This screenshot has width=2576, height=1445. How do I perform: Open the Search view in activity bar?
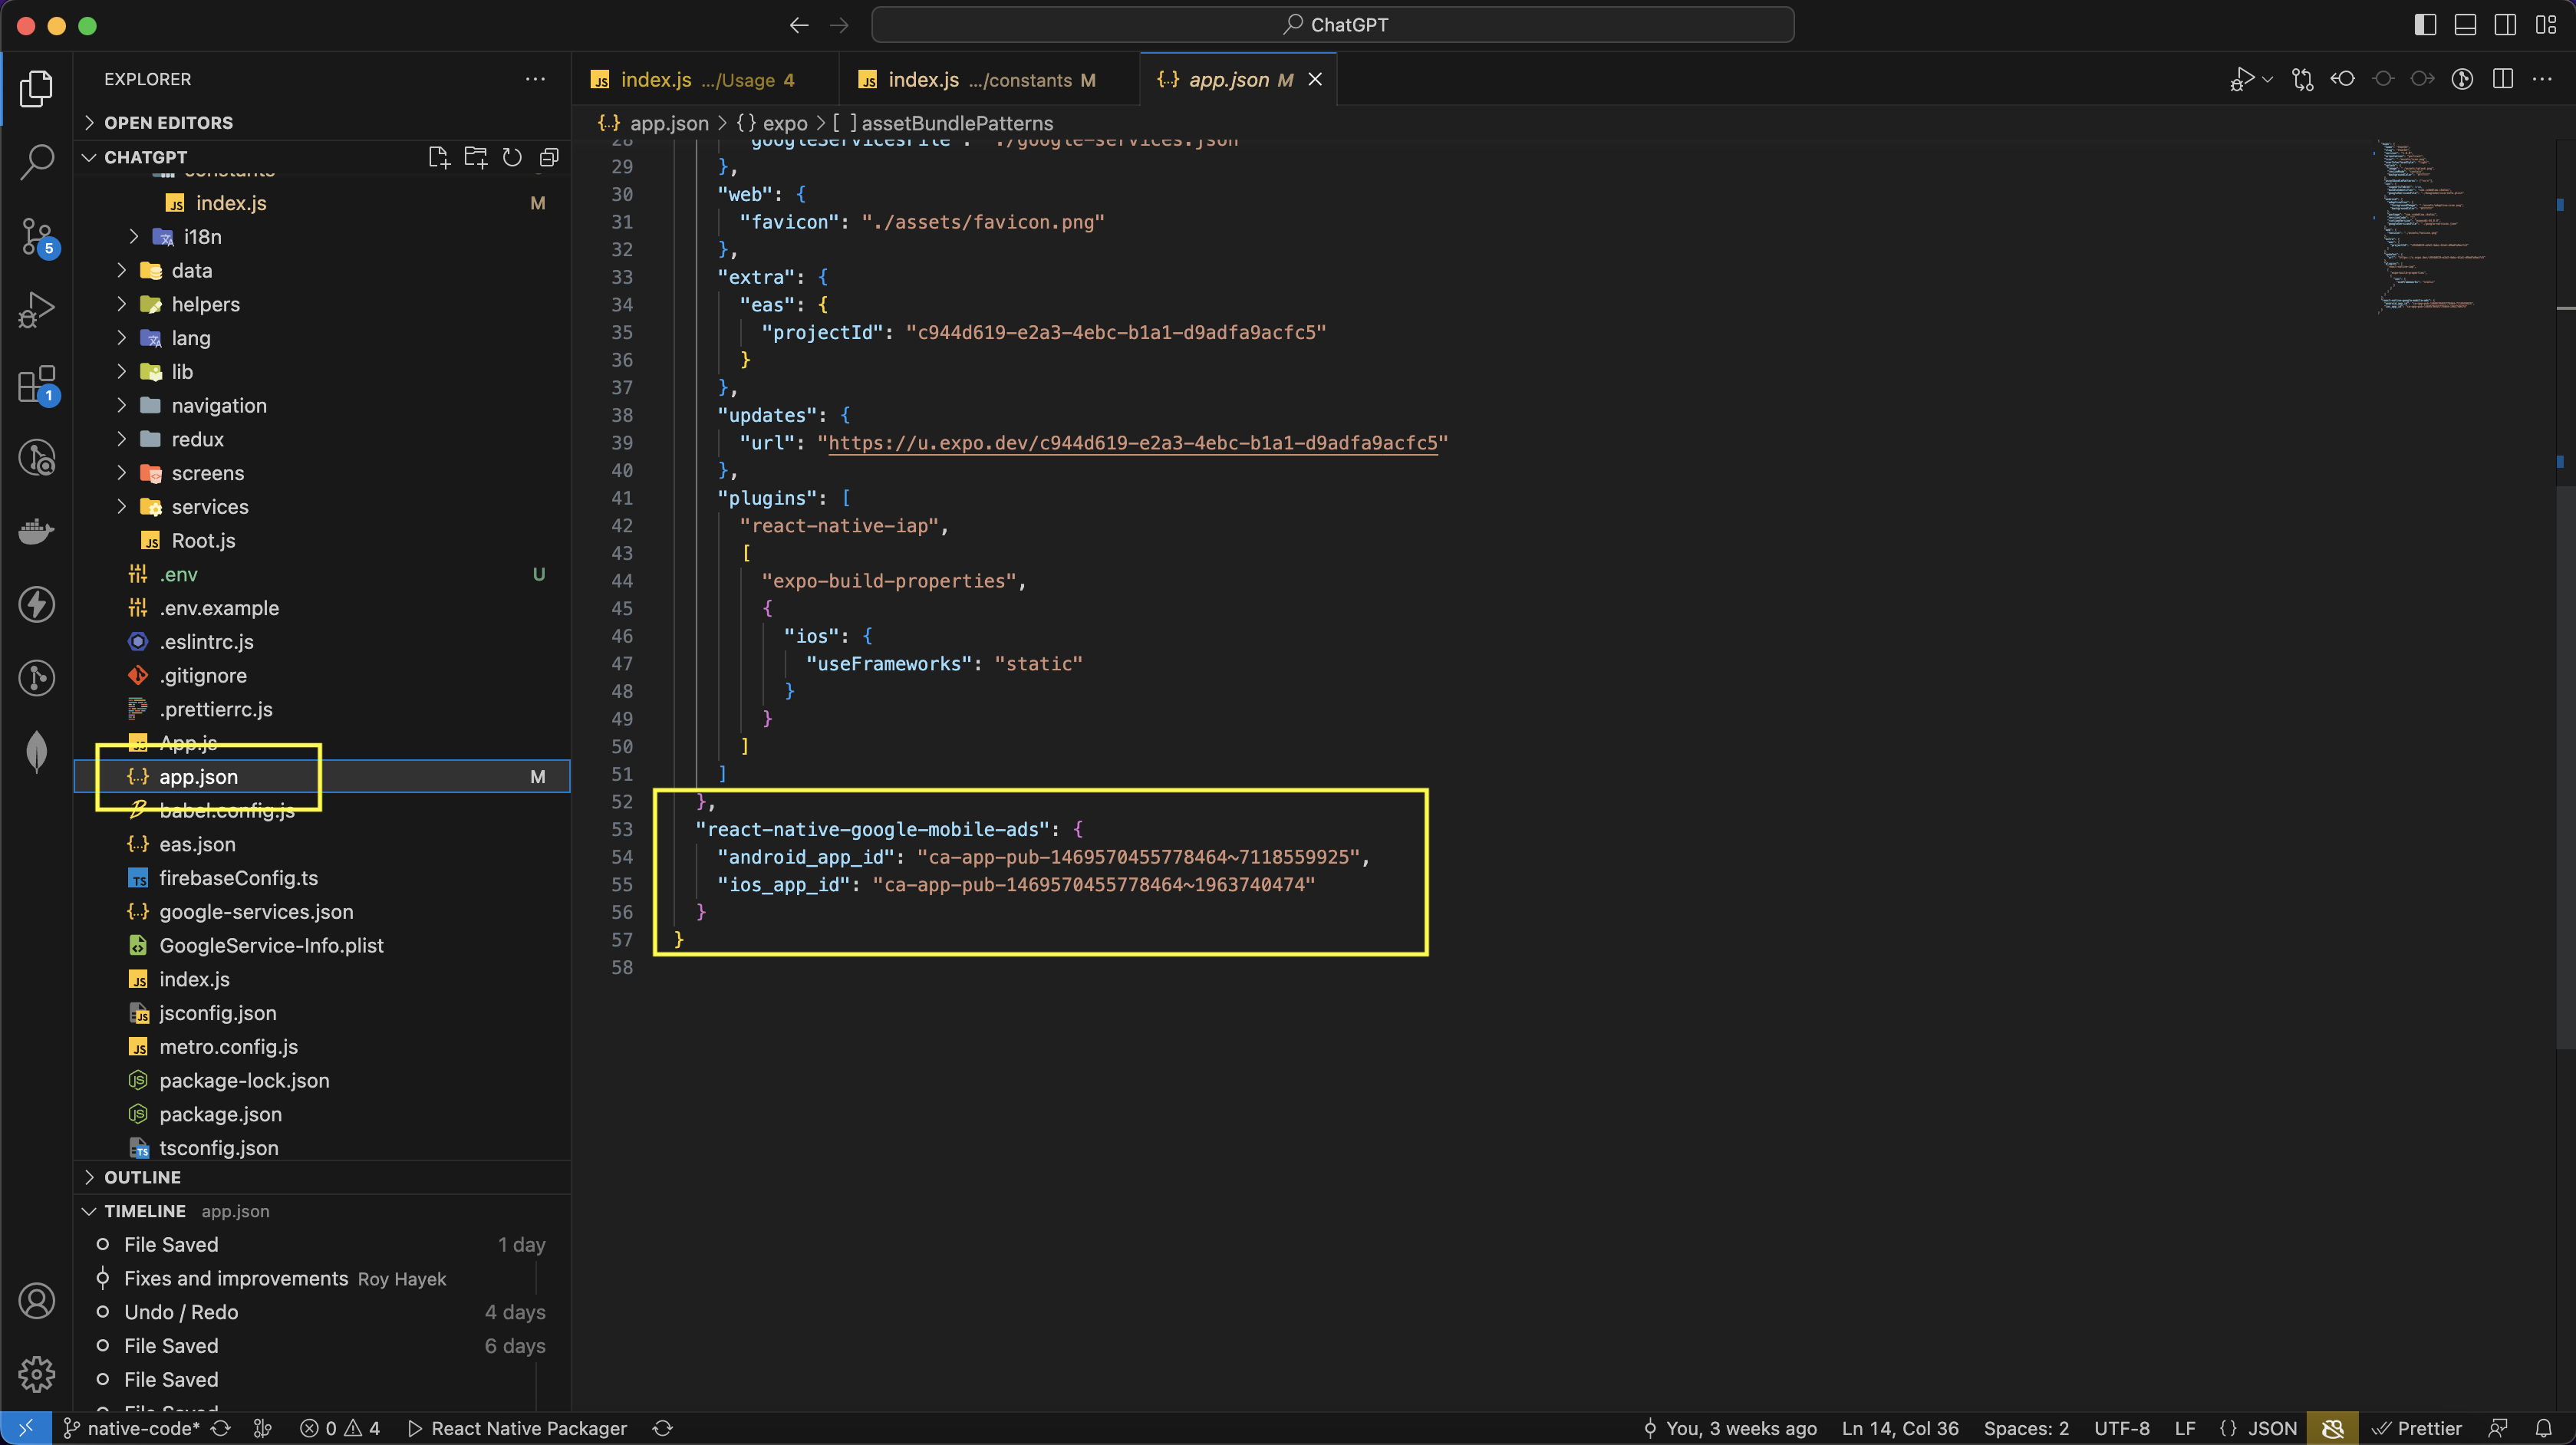tap(36, 162)
